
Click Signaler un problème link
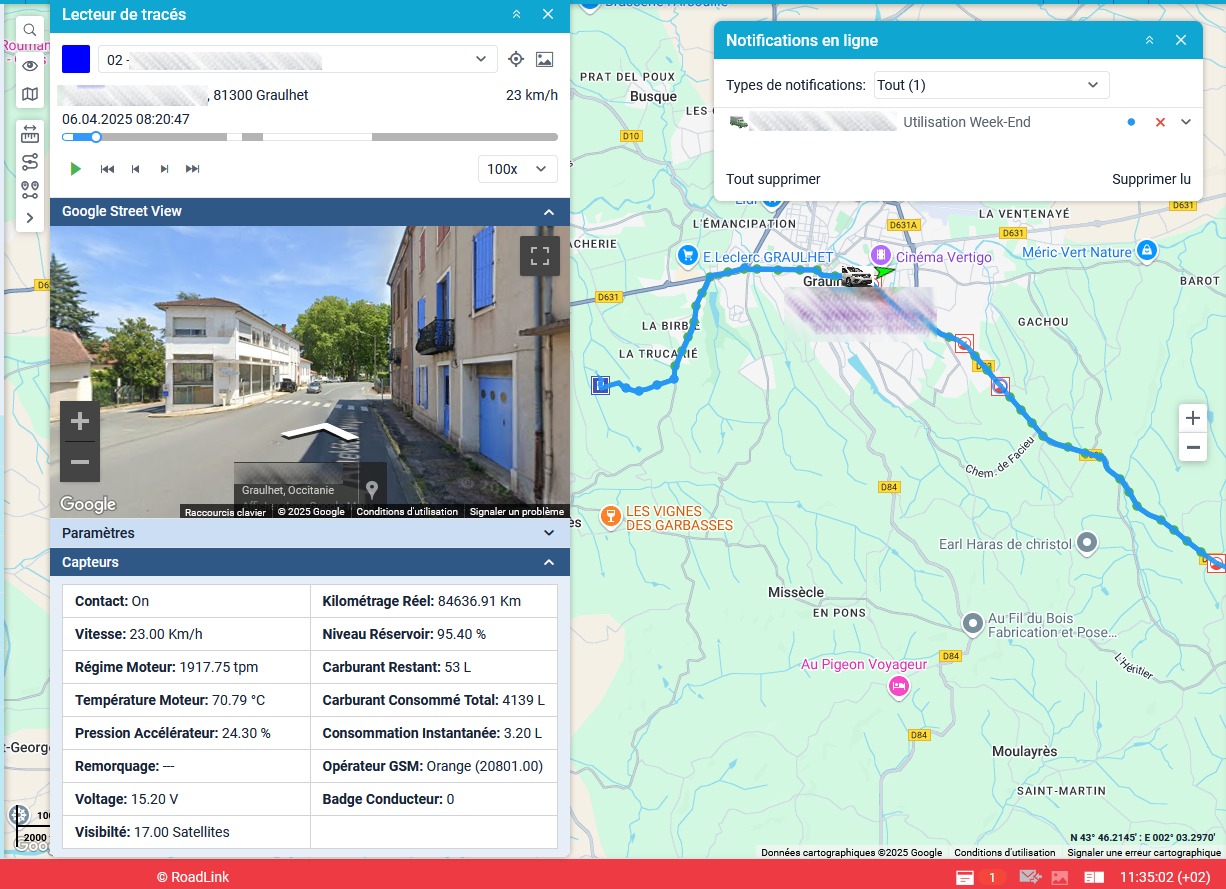pos(519,512)
